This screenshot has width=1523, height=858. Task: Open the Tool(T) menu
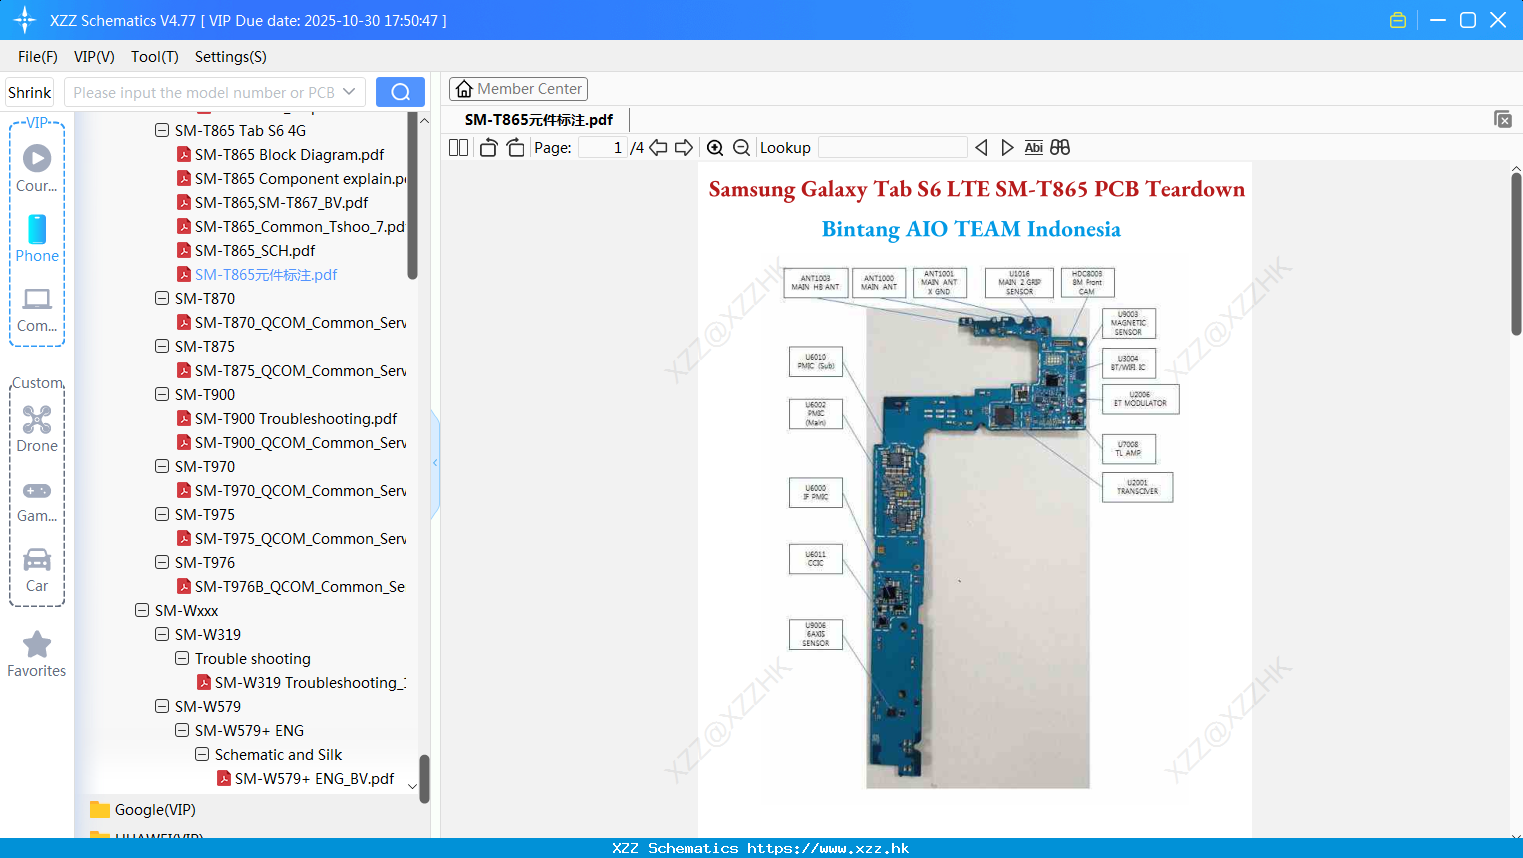[x=155, y=57]
